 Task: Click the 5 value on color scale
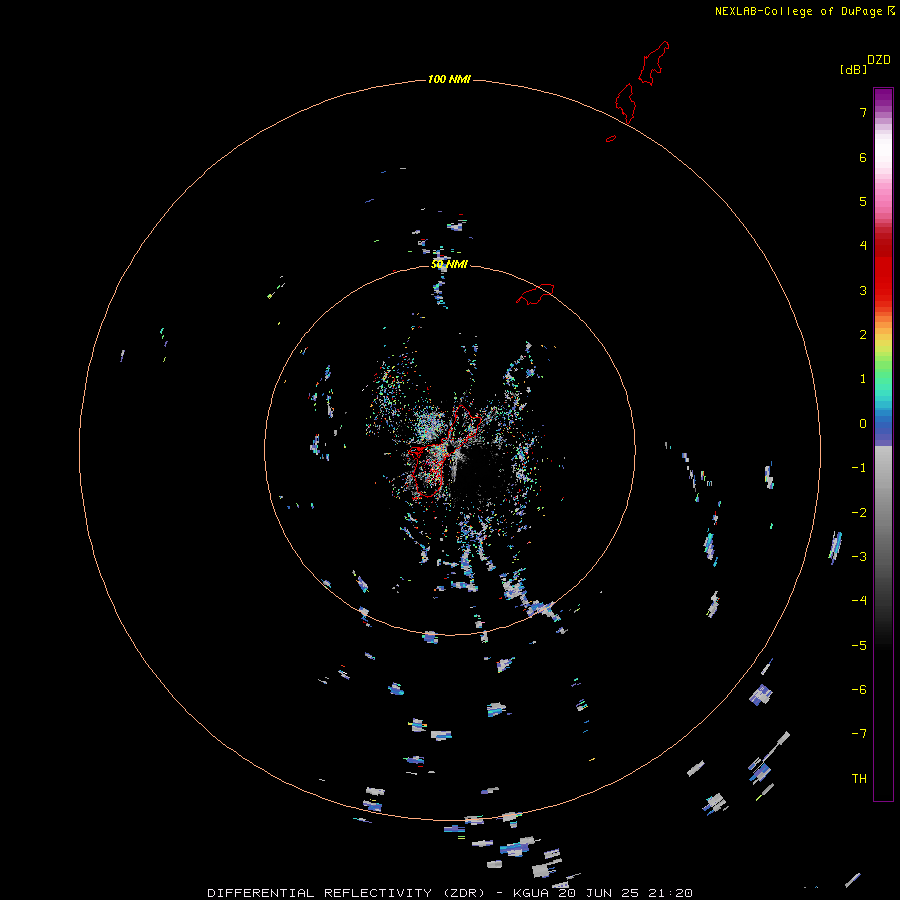[863, 201]
